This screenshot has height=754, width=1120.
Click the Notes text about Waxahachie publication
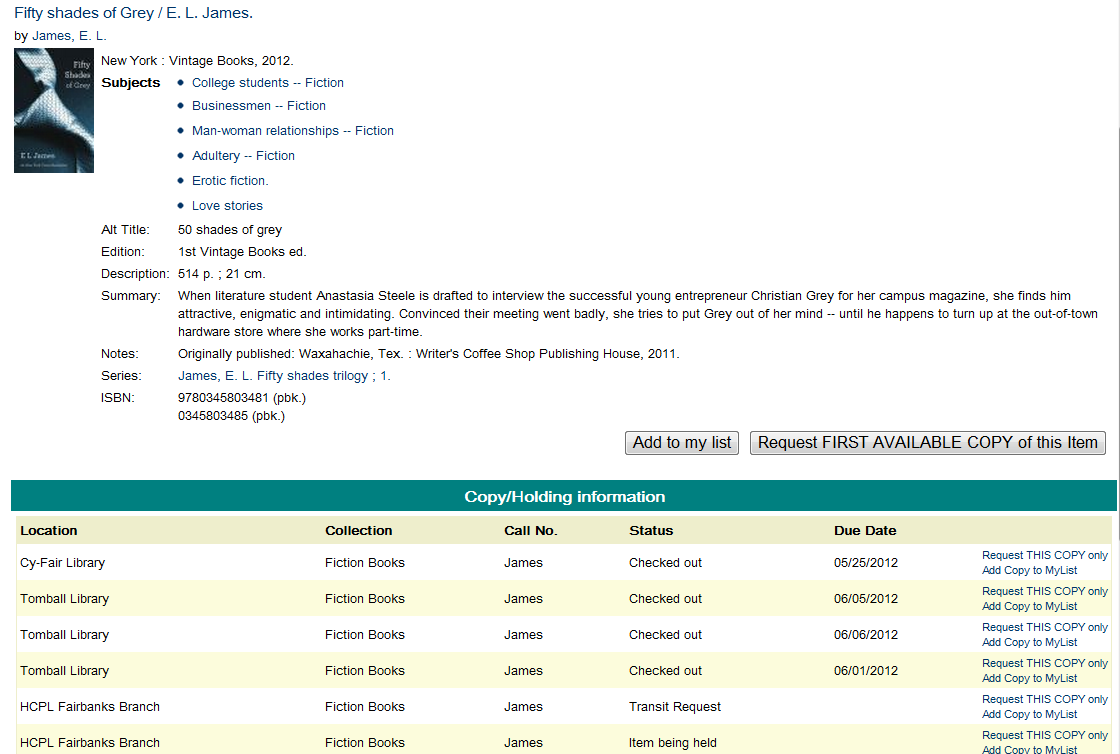coord(429,353)
